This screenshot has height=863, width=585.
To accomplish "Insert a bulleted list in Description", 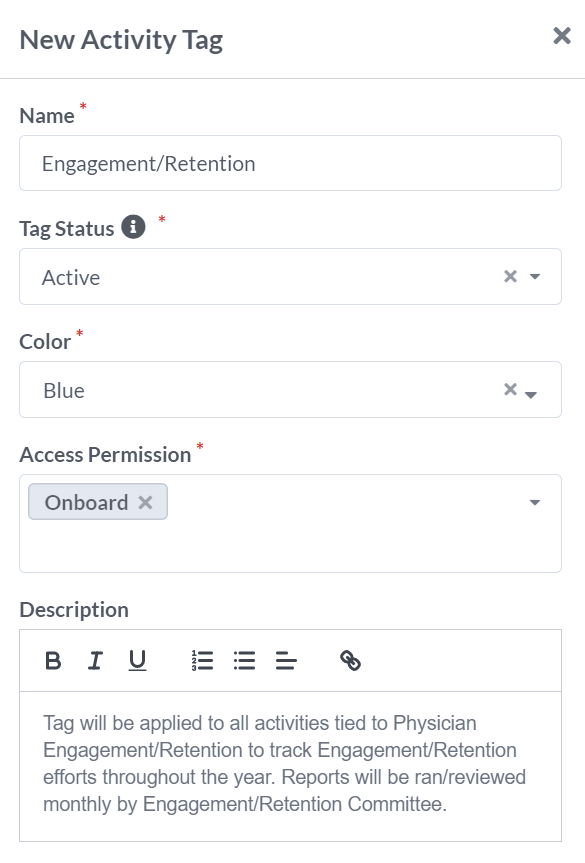I will click(x=244, y=660).
